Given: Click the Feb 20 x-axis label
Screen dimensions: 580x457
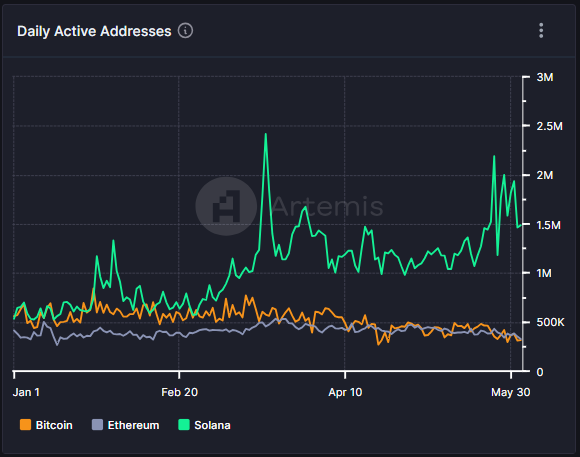Looking at the screenshot, I should (x=179, y=392).
